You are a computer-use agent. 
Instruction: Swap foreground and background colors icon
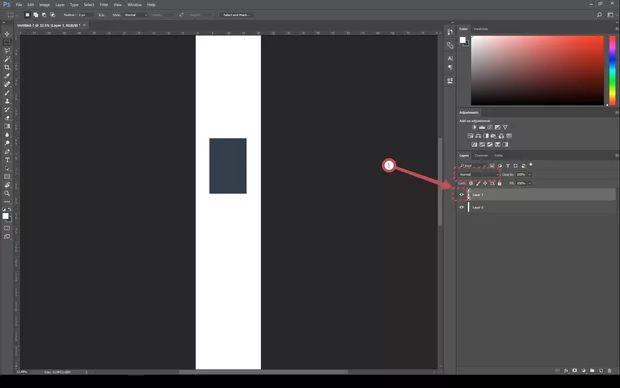pos(10,209)
